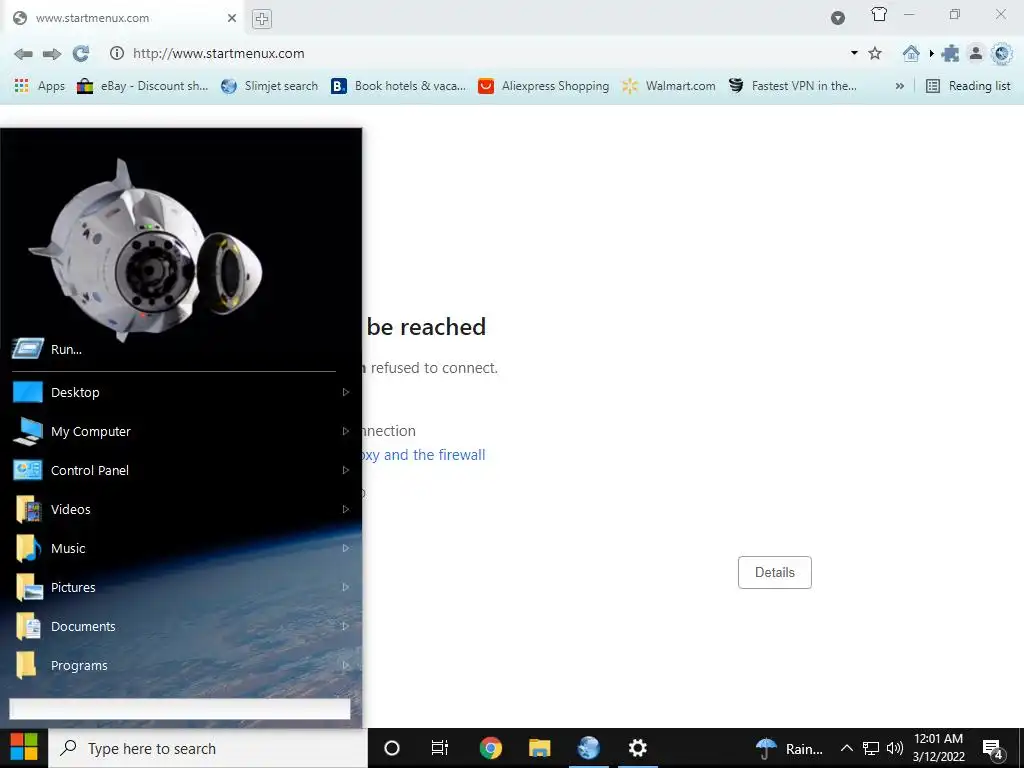
Task: Go forward using the browser forward arrow
Action: 52,54
